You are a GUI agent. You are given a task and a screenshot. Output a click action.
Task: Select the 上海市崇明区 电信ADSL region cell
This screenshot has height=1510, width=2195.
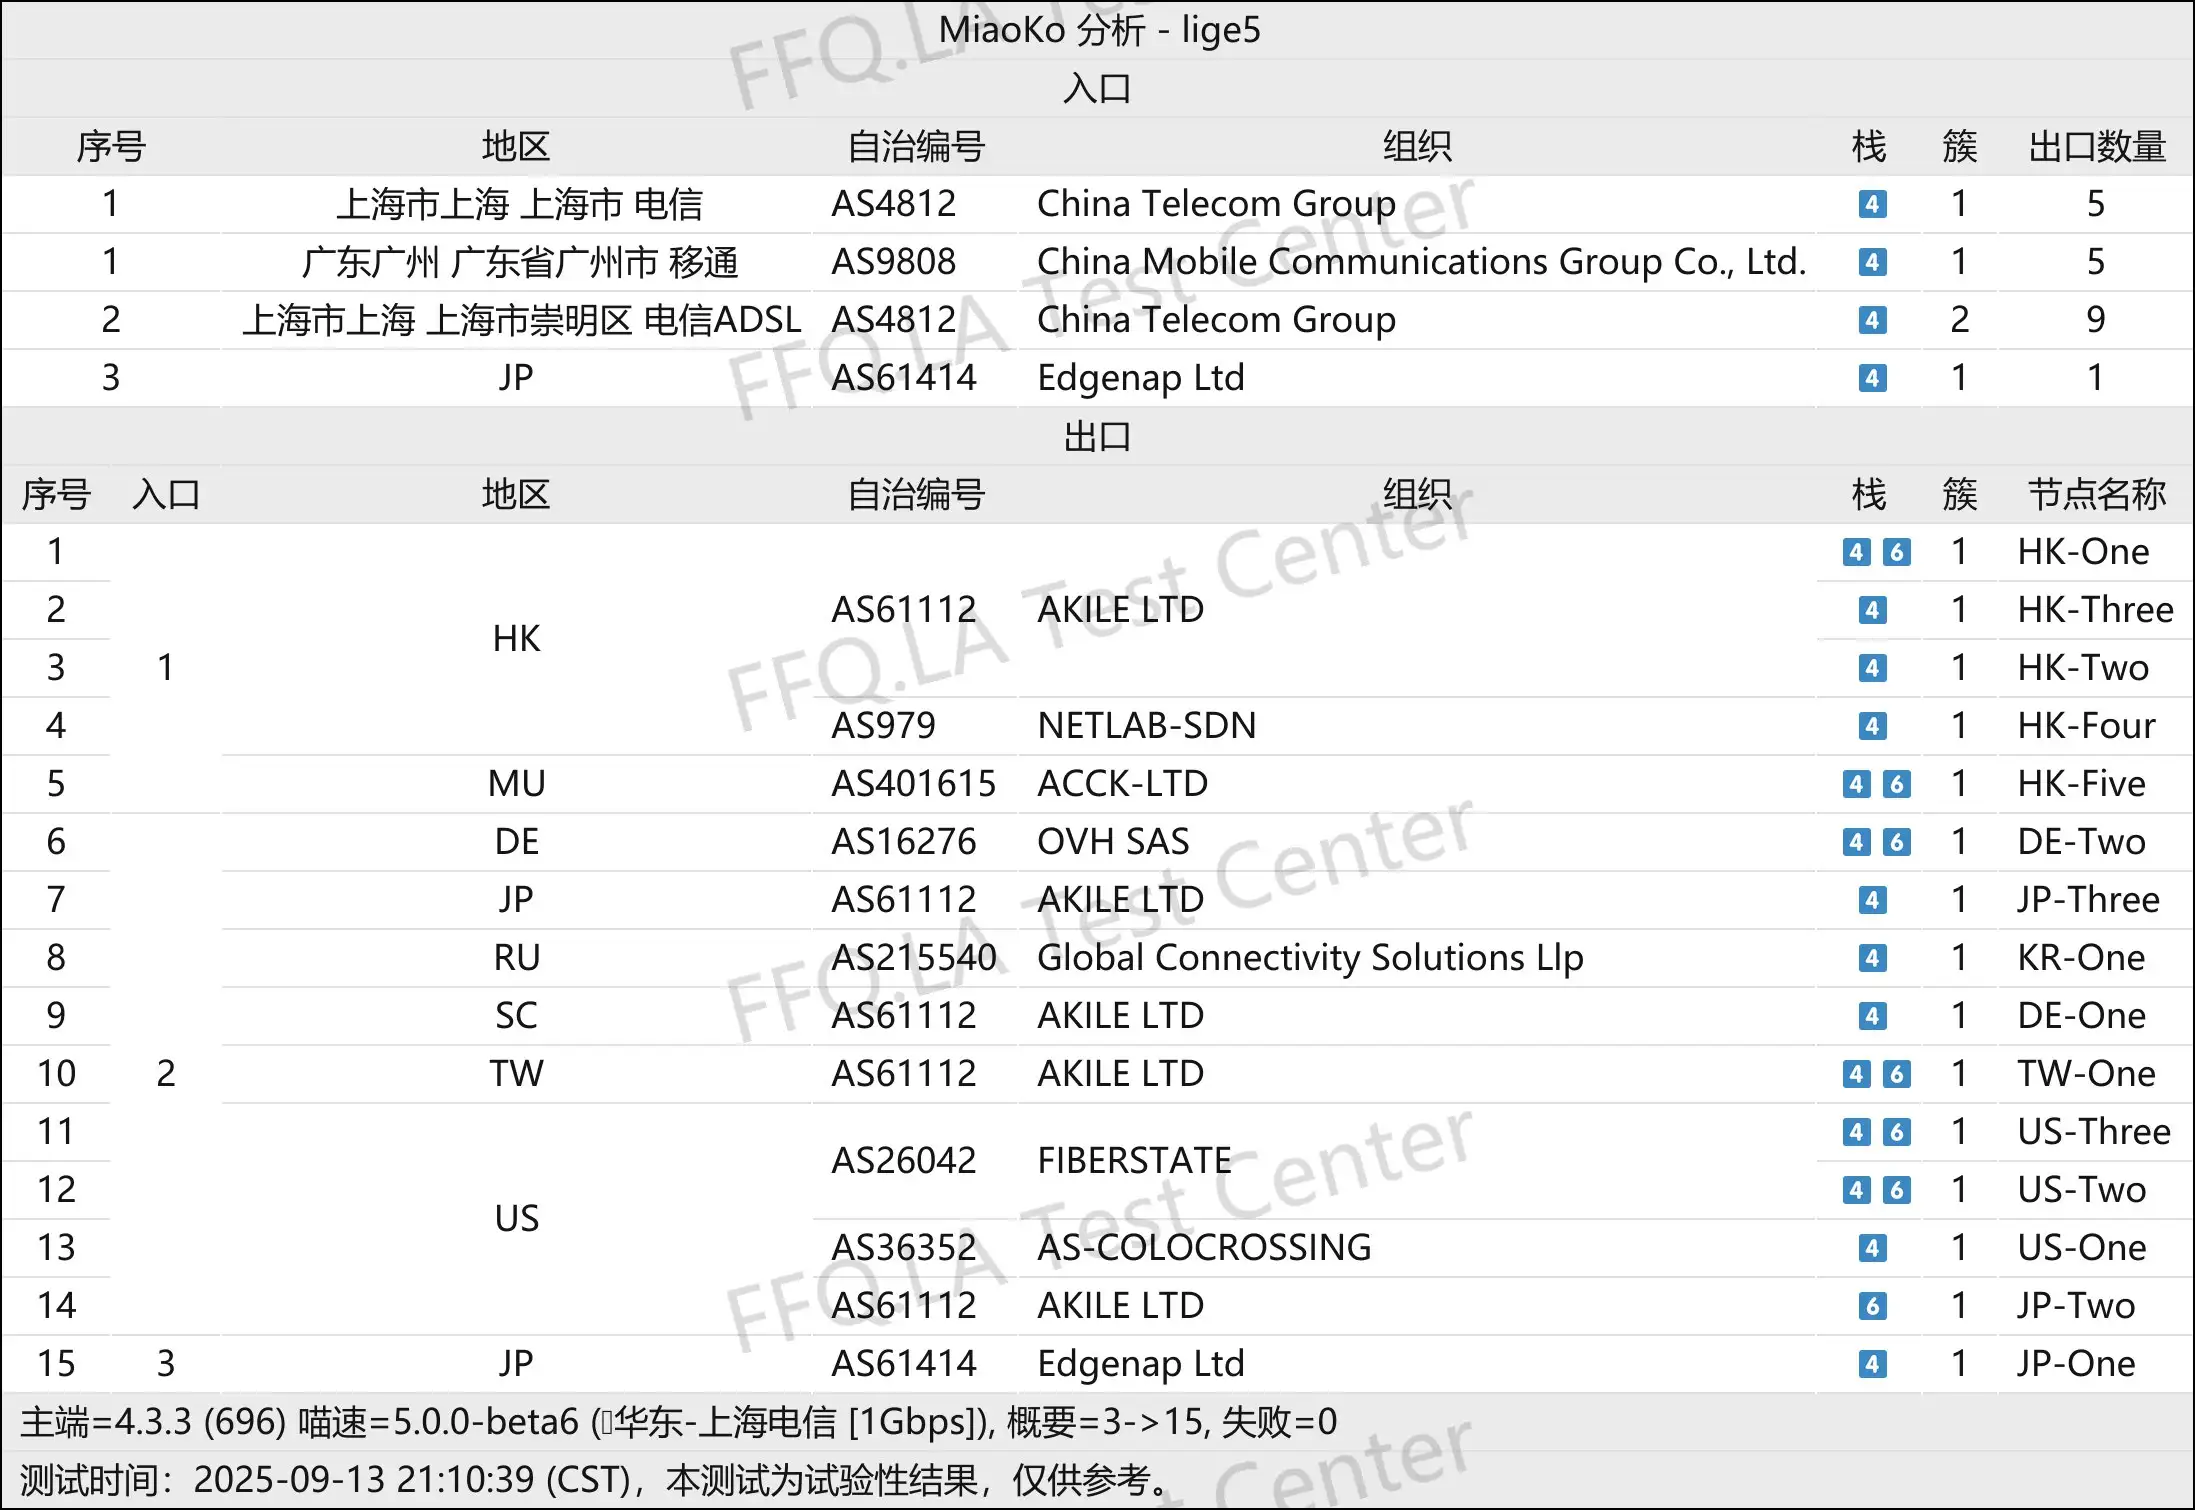pos(521,320)
